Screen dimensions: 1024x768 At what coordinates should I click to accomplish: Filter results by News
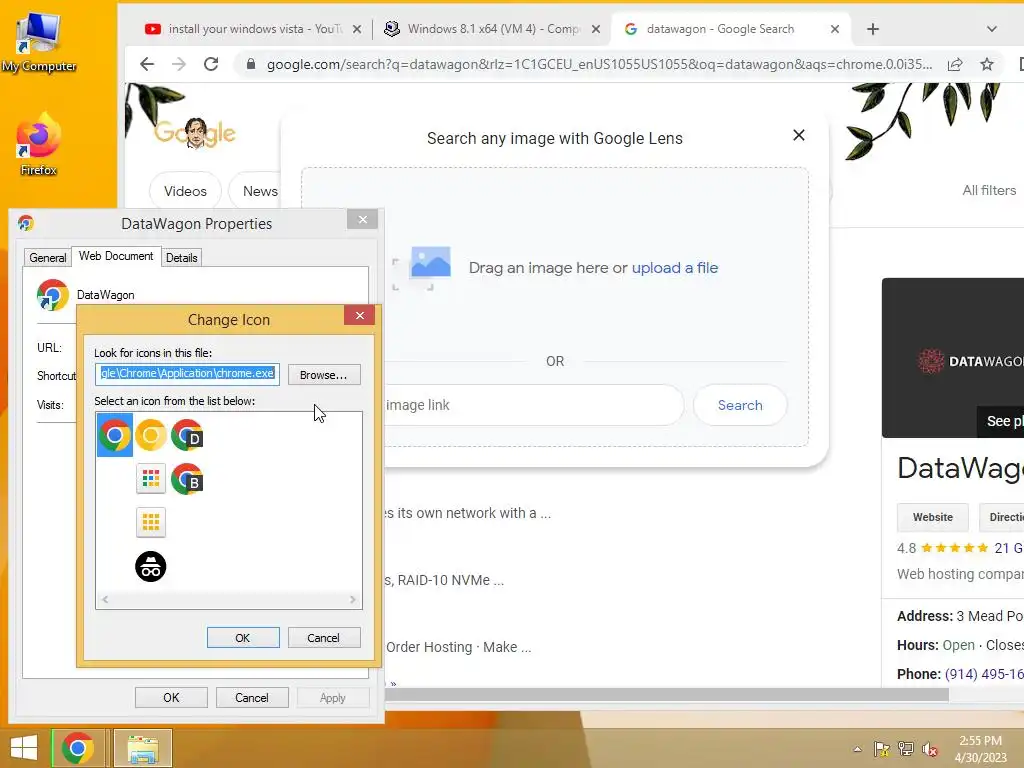260,191
